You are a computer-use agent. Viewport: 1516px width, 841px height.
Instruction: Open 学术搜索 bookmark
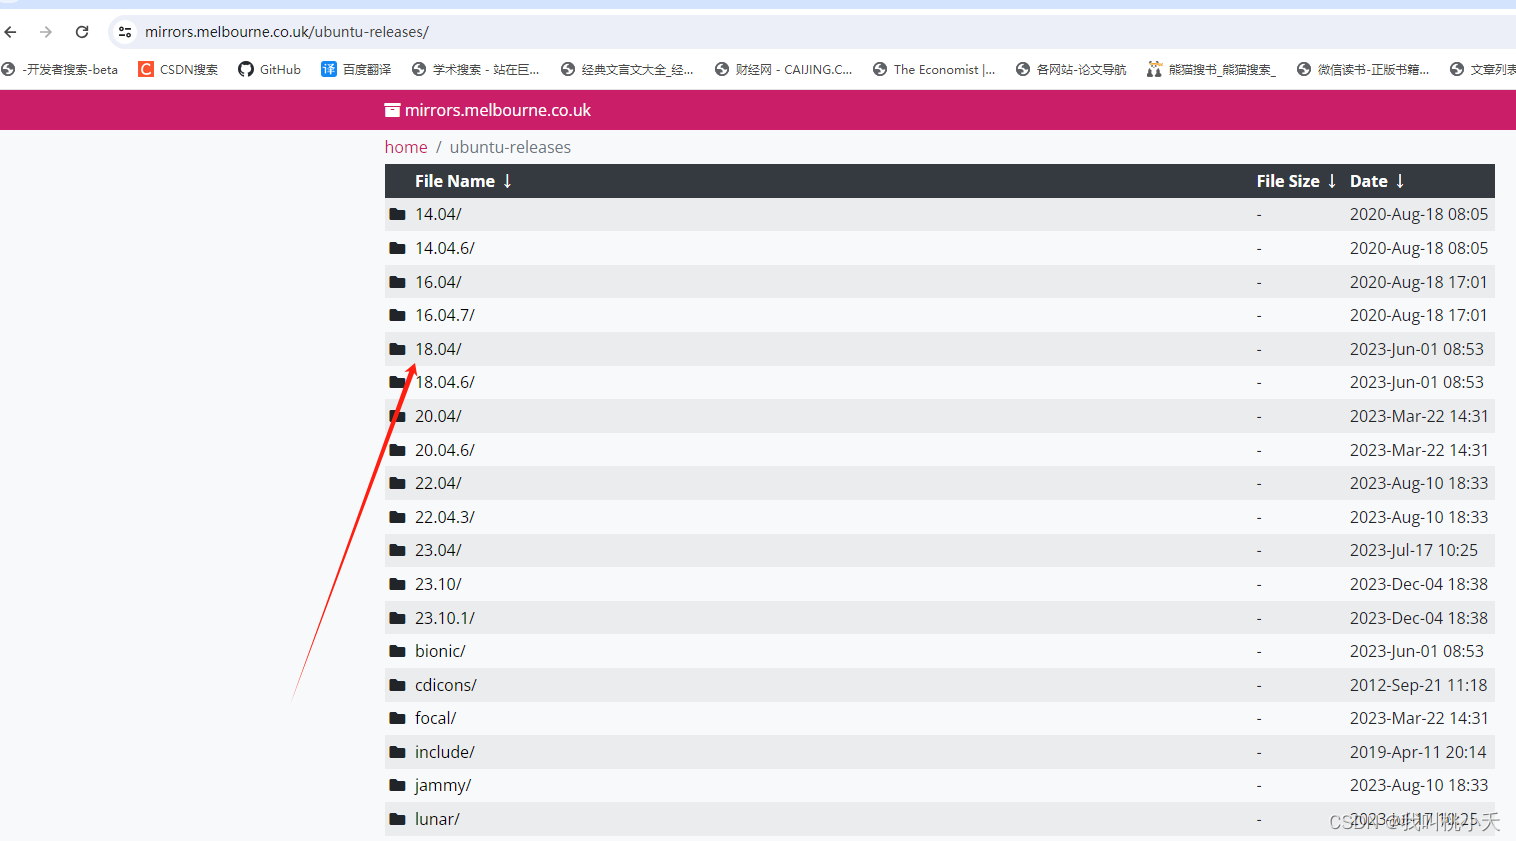(x=476, y=69)
